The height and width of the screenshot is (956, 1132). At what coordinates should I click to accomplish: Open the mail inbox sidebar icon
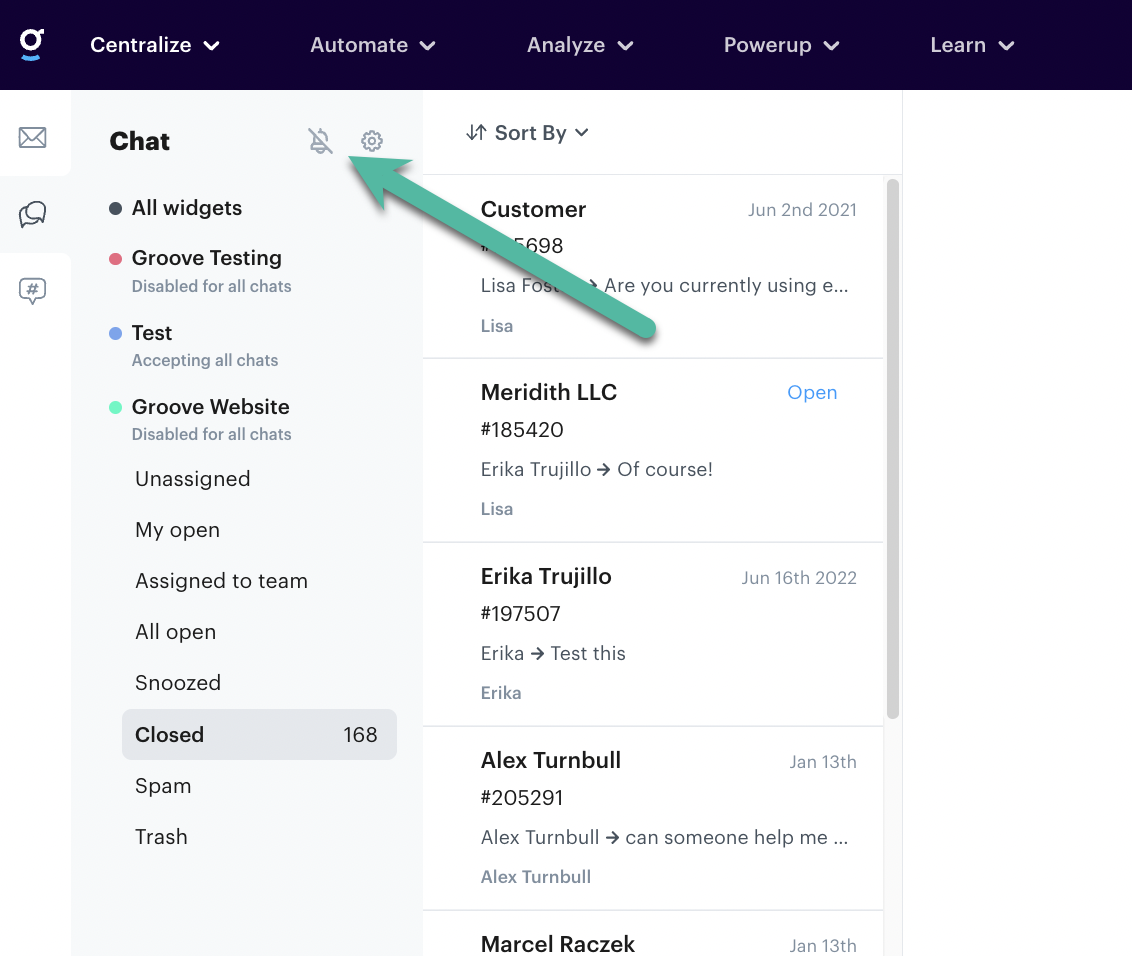coord(33,137)
